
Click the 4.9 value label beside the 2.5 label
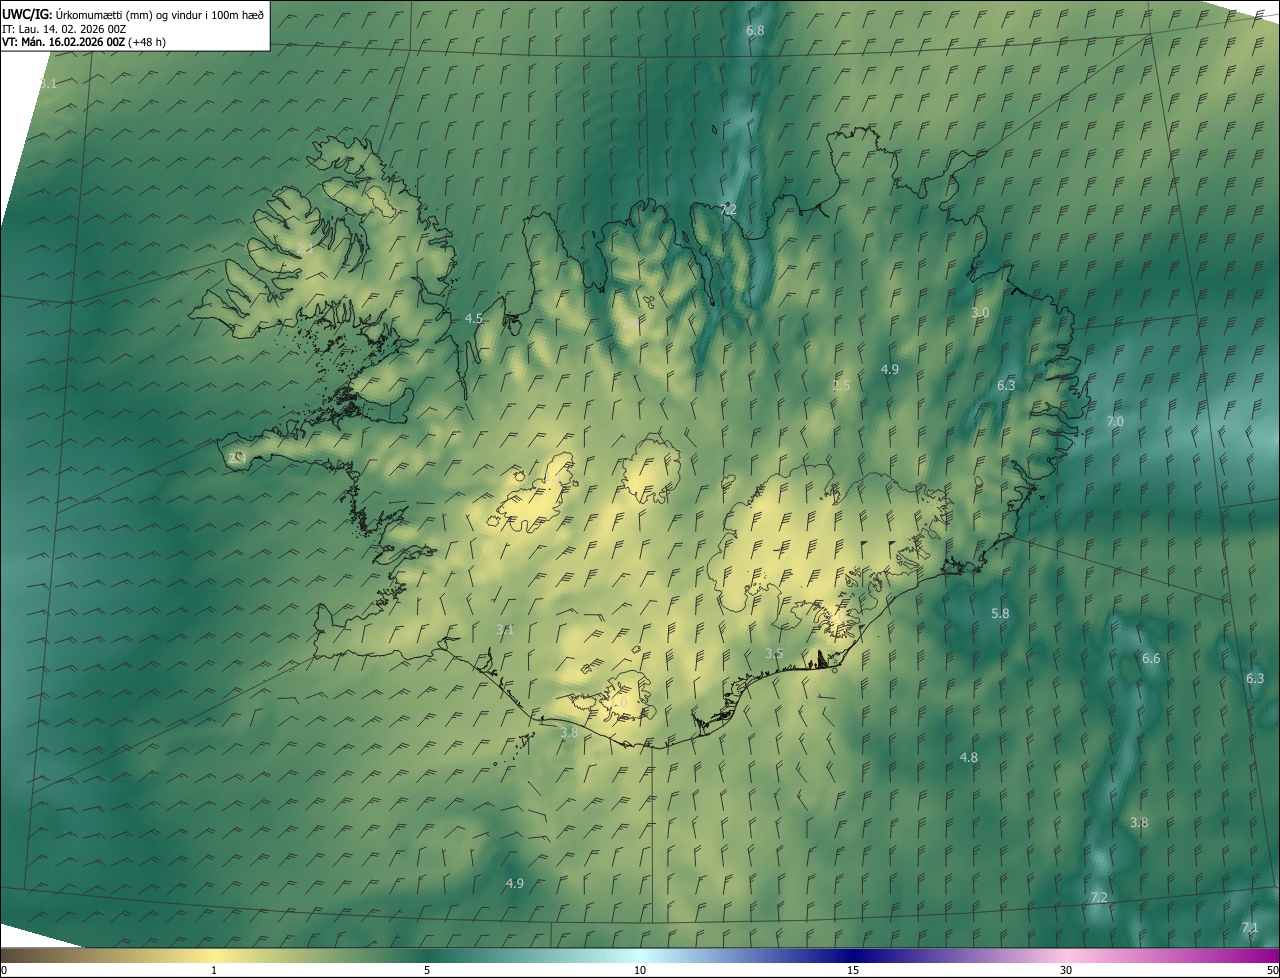(889, 369)
